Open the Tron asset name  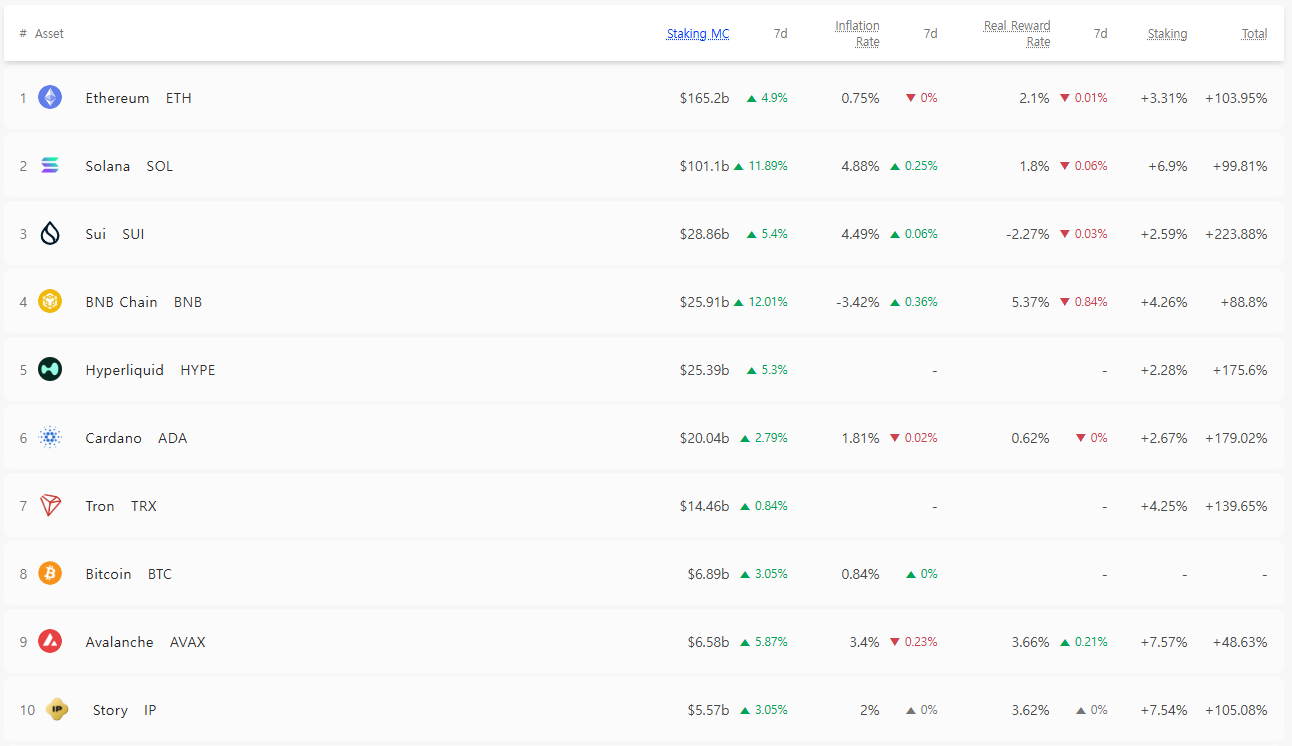pyautogui.click(x=100, y=506)
